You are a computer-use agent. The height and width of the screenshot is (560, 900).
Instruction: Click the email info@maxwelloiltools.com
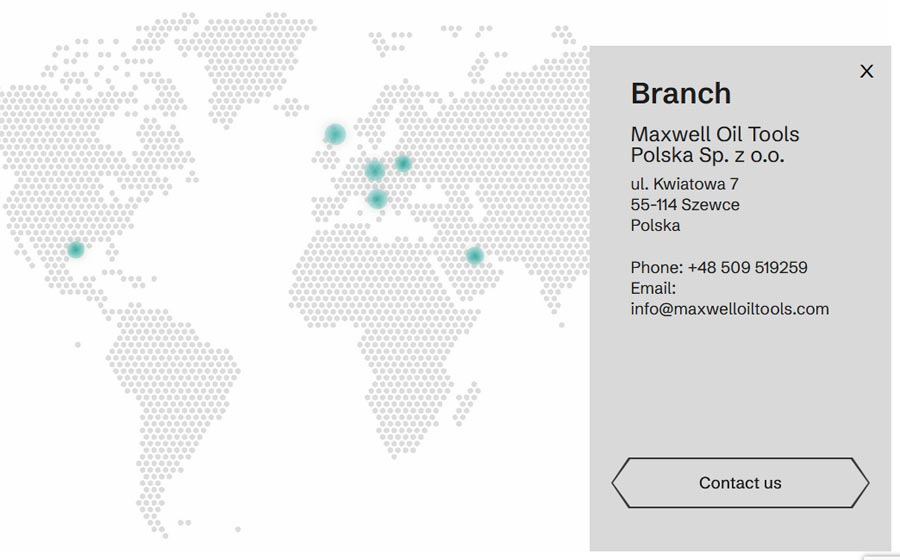[730, 309]
